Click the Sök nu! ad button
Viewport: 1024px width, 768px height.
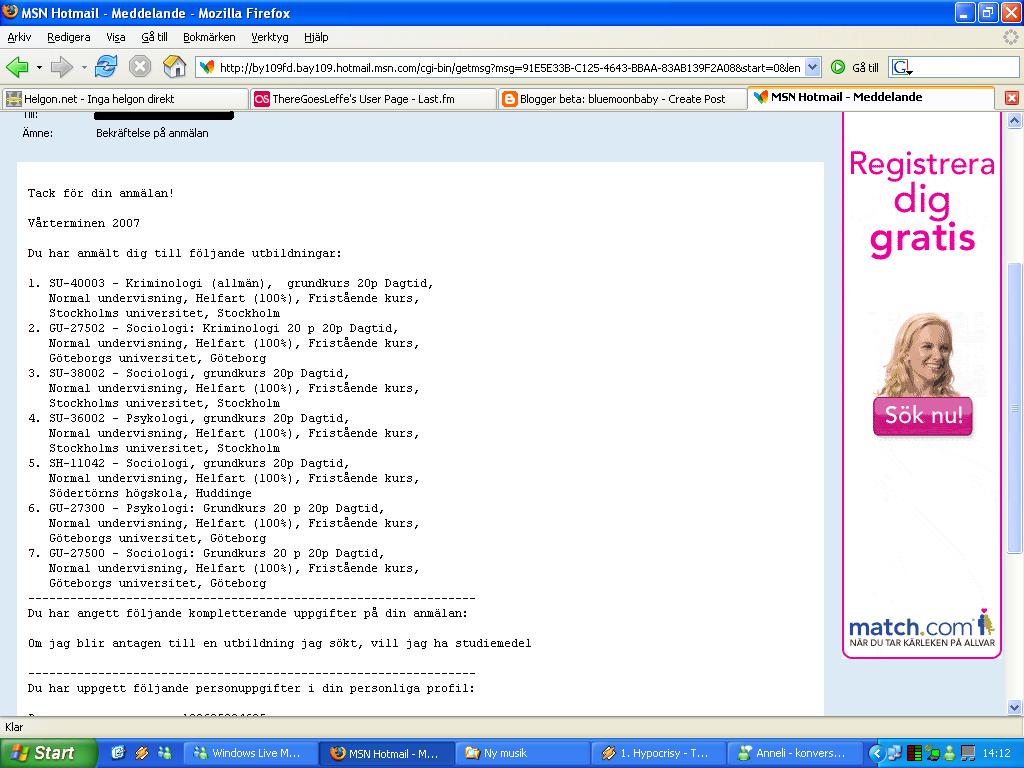923,416
